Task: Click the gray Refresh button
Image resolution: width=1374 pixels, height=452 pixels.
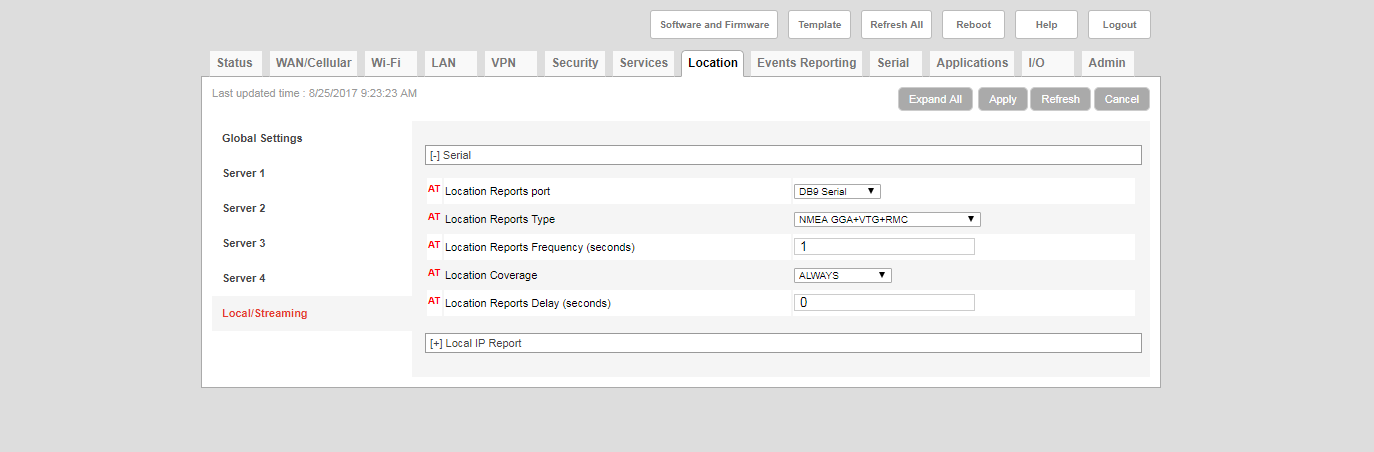Action: pyautogui.click(x=1060, y=99)
